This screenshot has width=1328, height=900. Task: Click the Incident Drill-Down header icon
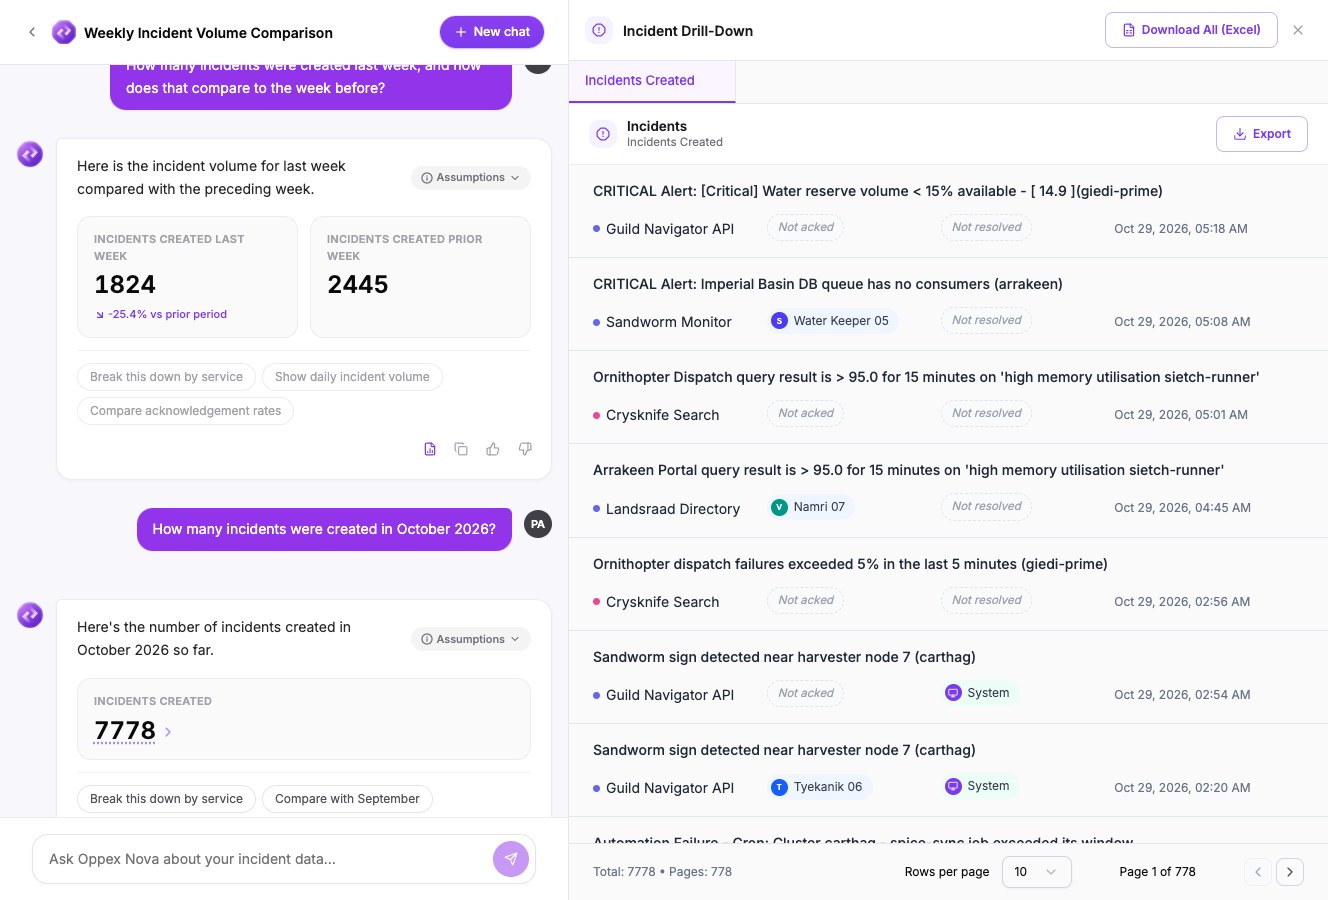click(x=599, y=31)
